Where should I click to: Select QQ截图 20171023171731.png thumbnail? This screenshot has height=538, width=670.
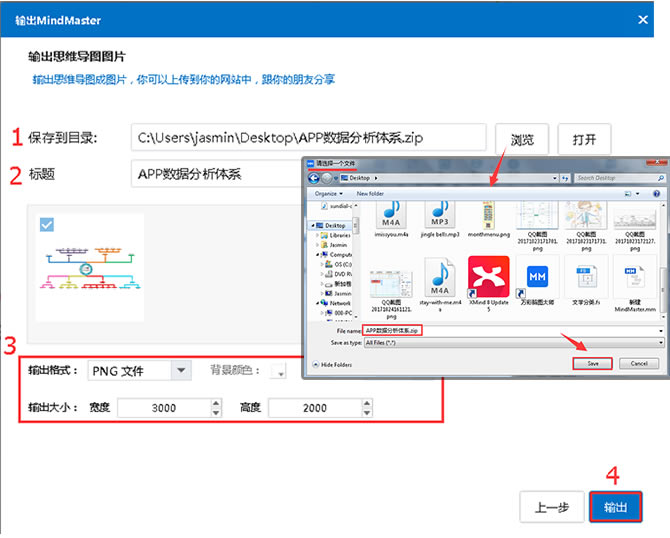586,215
